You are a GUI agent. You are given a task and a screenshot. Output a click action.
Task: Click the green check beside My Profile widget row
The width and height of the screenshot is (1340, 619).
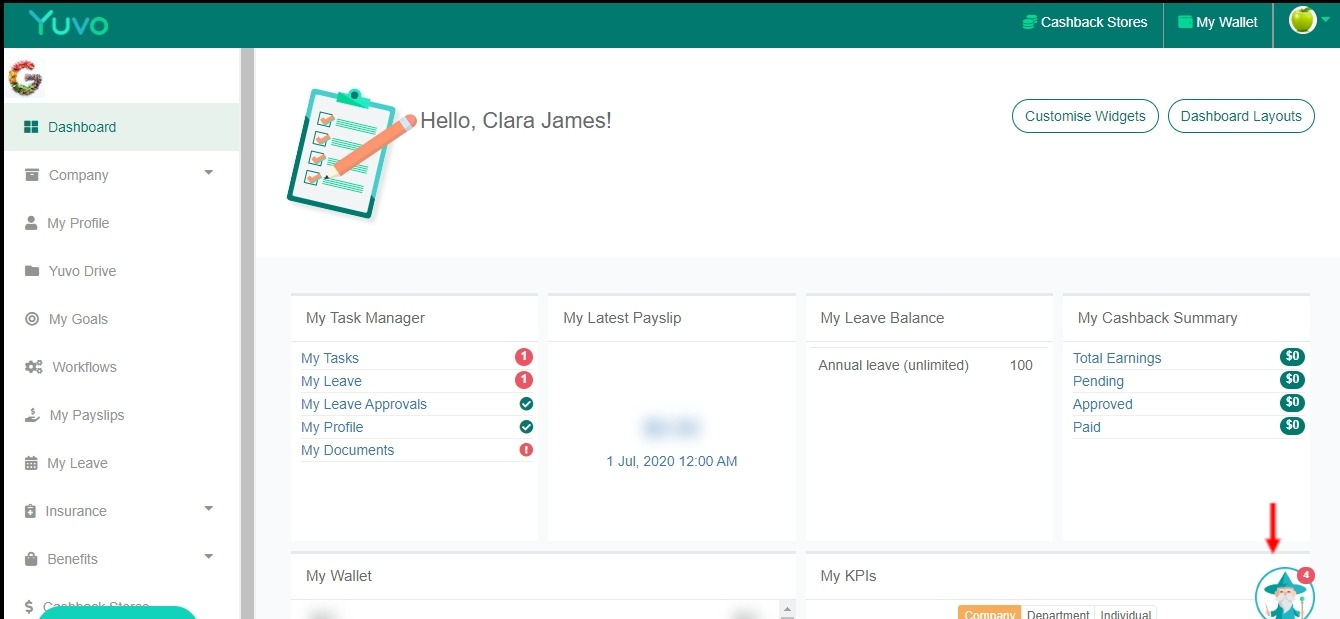point(526,427)
